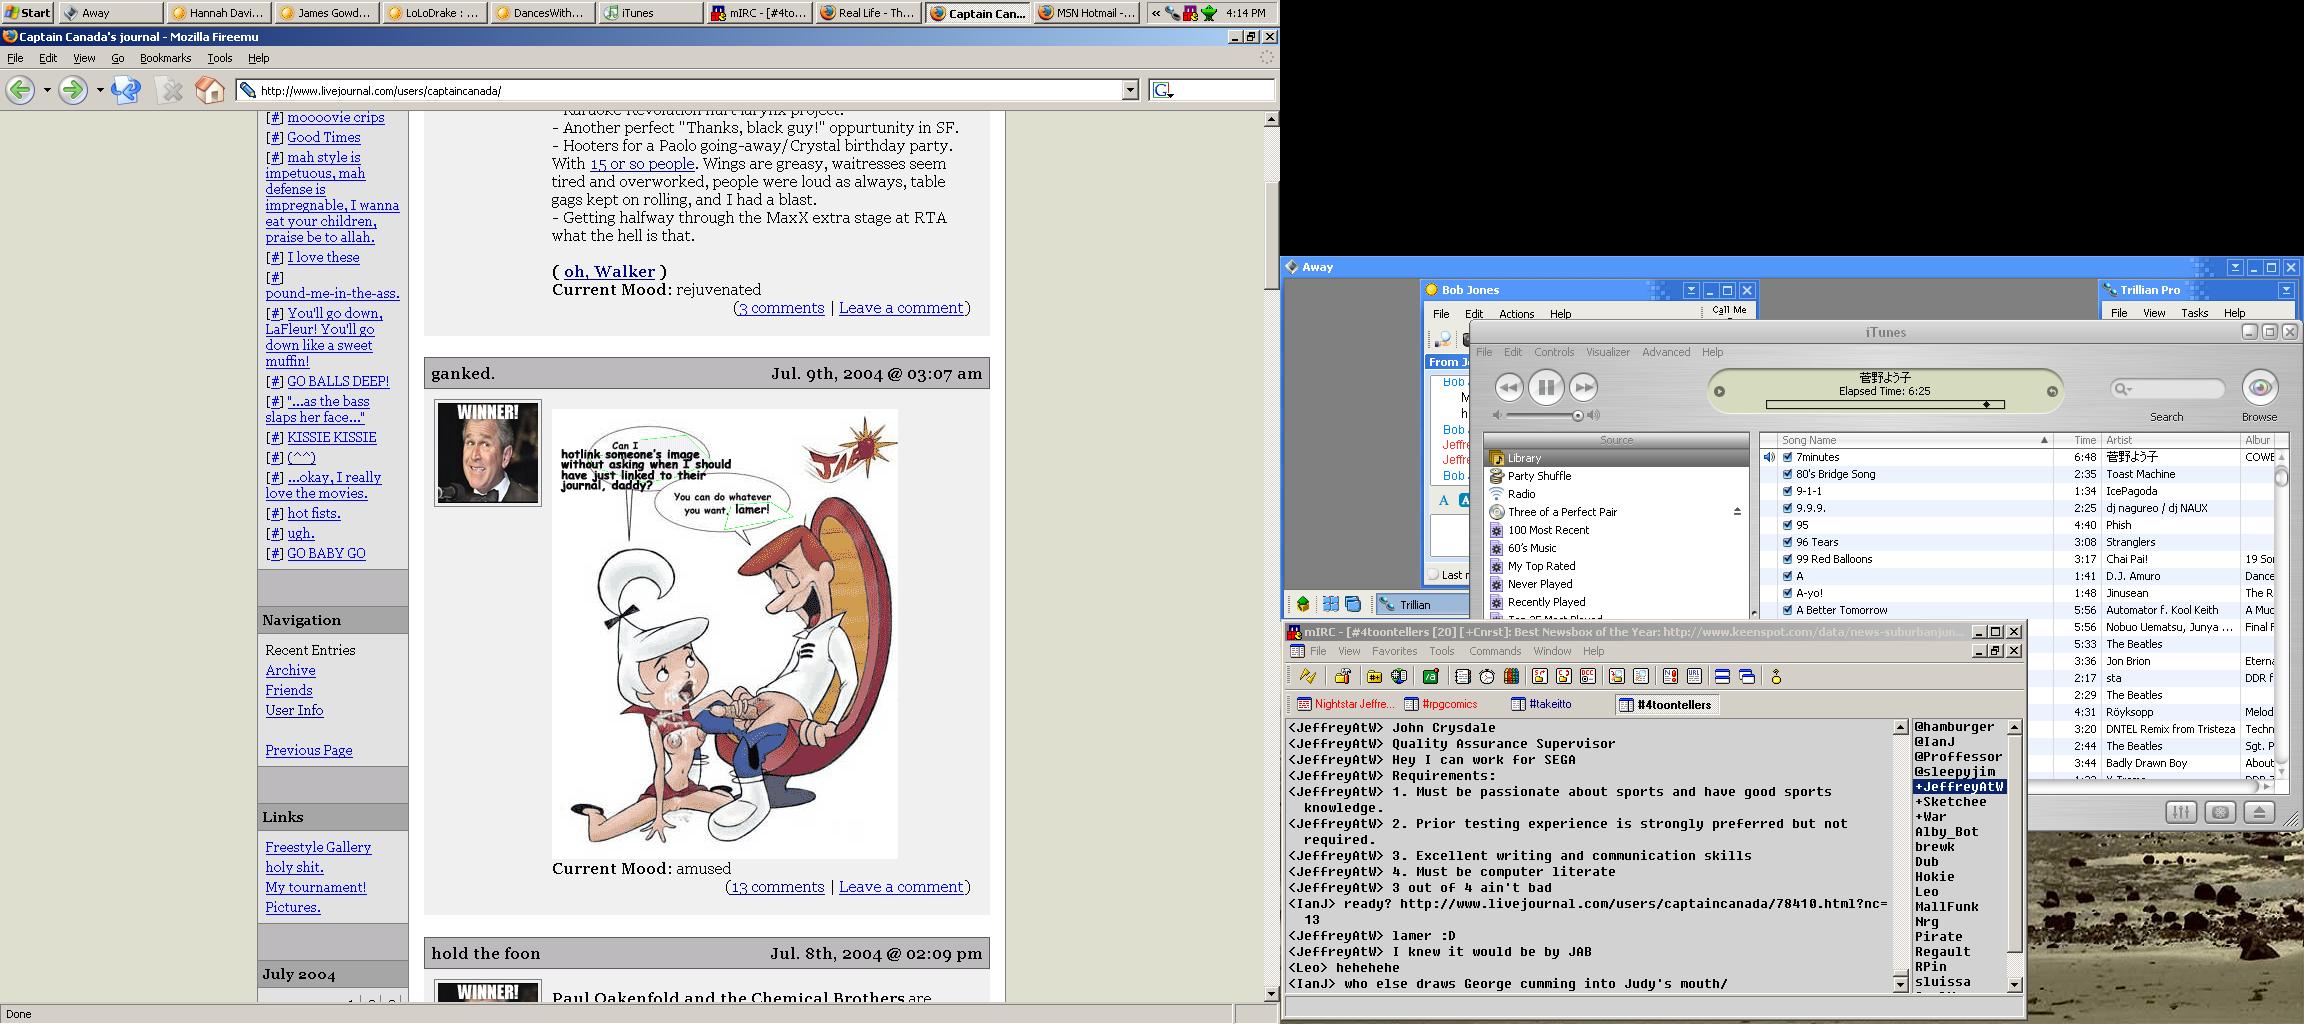This screenshot has width=2304, height=1024.
Task: Click Firefox Forward arrow button
Action: 73,90
